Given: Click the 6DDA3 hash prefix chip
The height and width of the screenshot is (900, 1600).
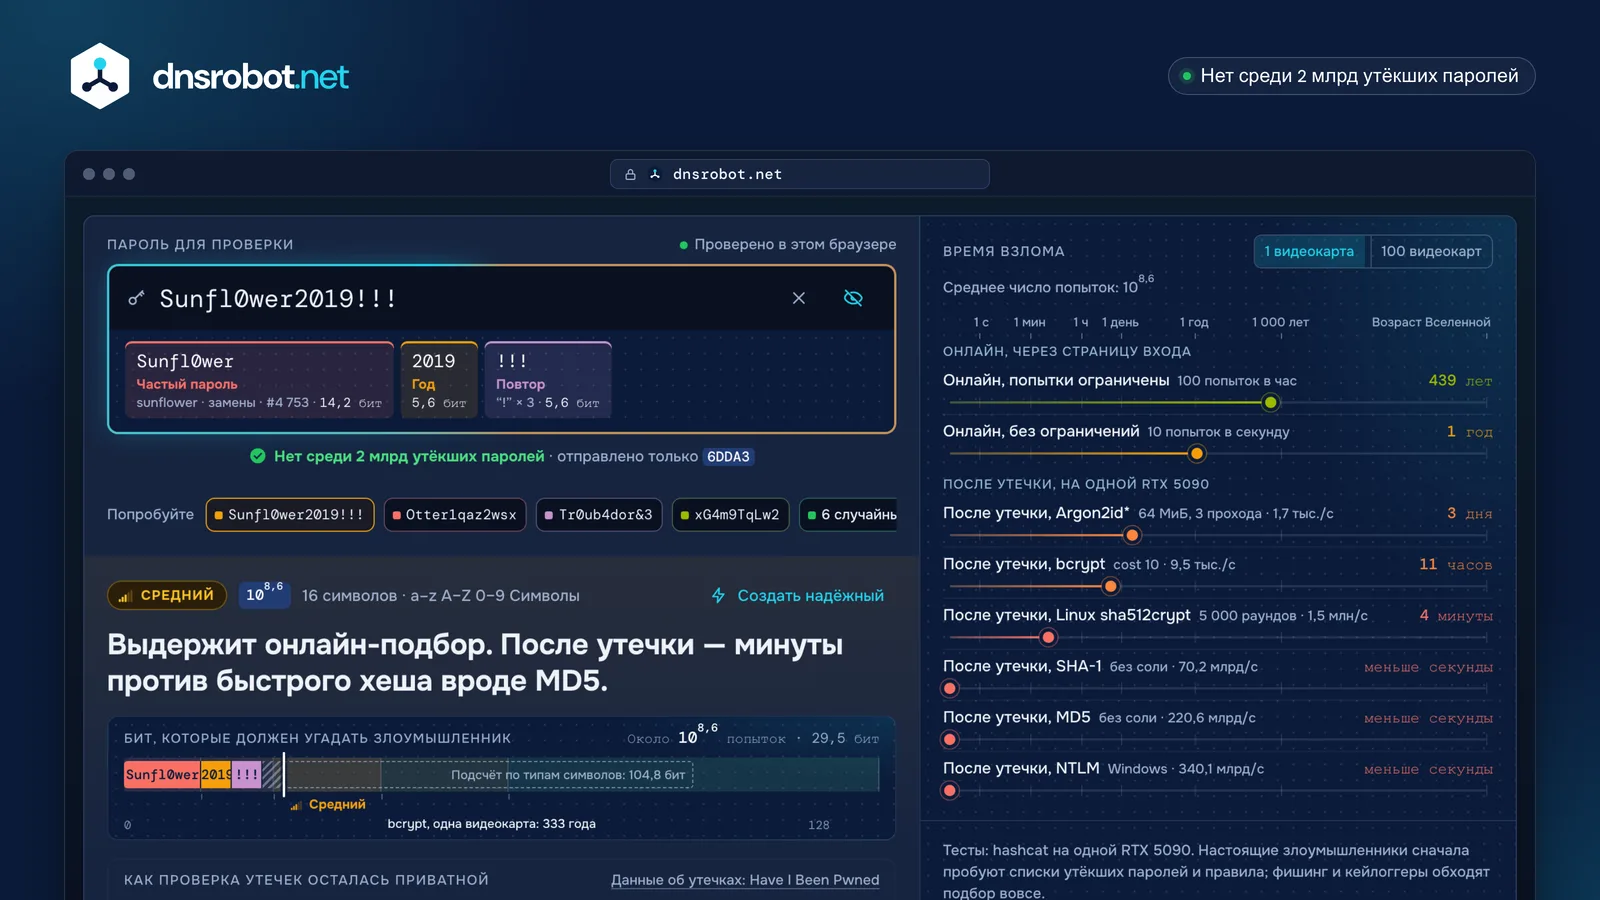Looking at the screenshot, I should pos(728,457).
